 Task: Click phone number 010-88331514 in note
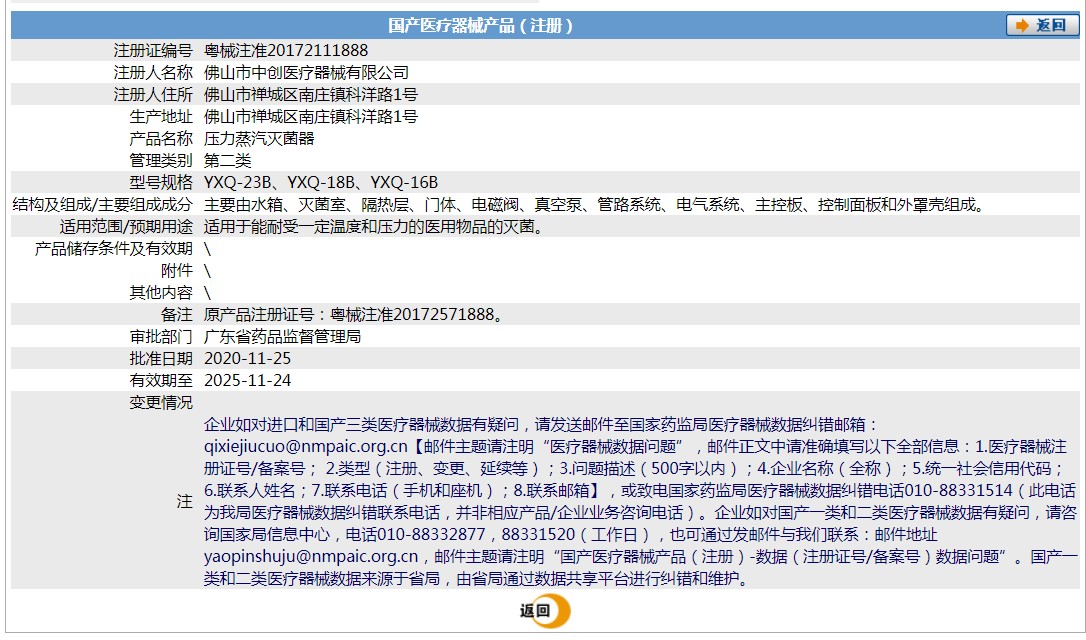pos(959,491)
